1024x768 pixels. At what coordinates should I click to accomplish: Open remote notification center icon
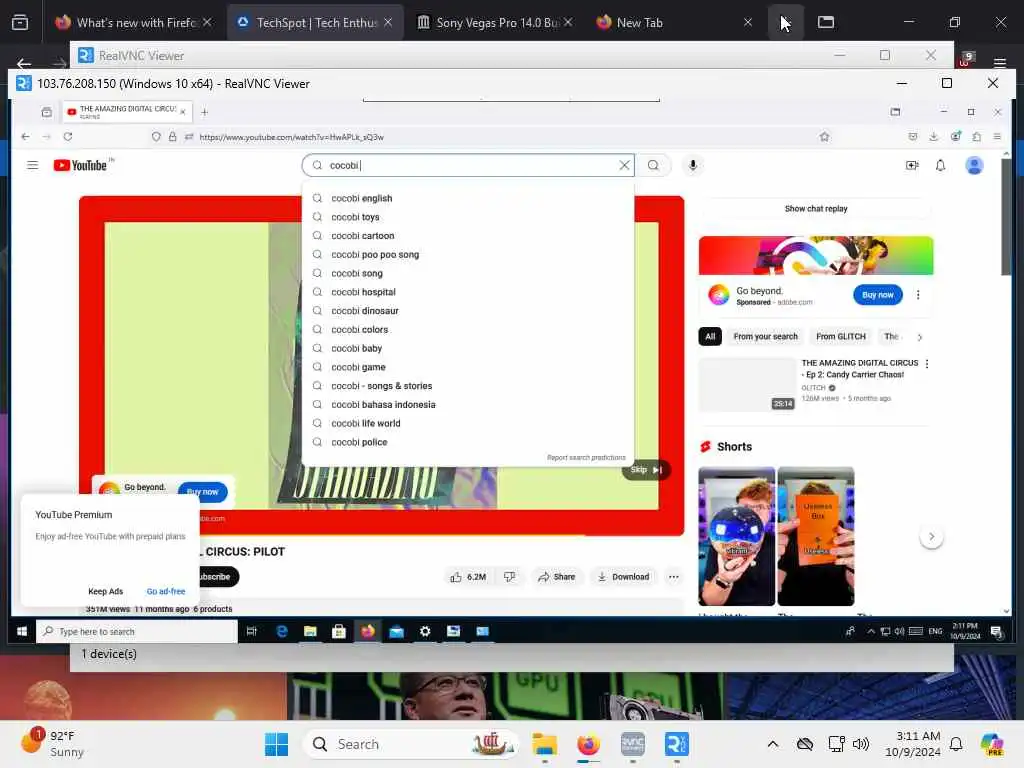point(996,632)
